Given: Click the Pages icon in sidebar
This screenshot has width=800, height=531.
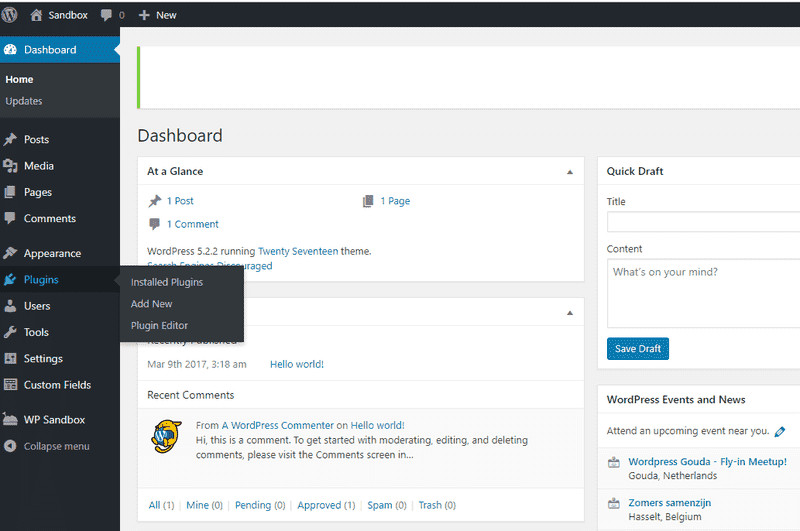Looking at the screenshot, I should [x=10, y=192].
